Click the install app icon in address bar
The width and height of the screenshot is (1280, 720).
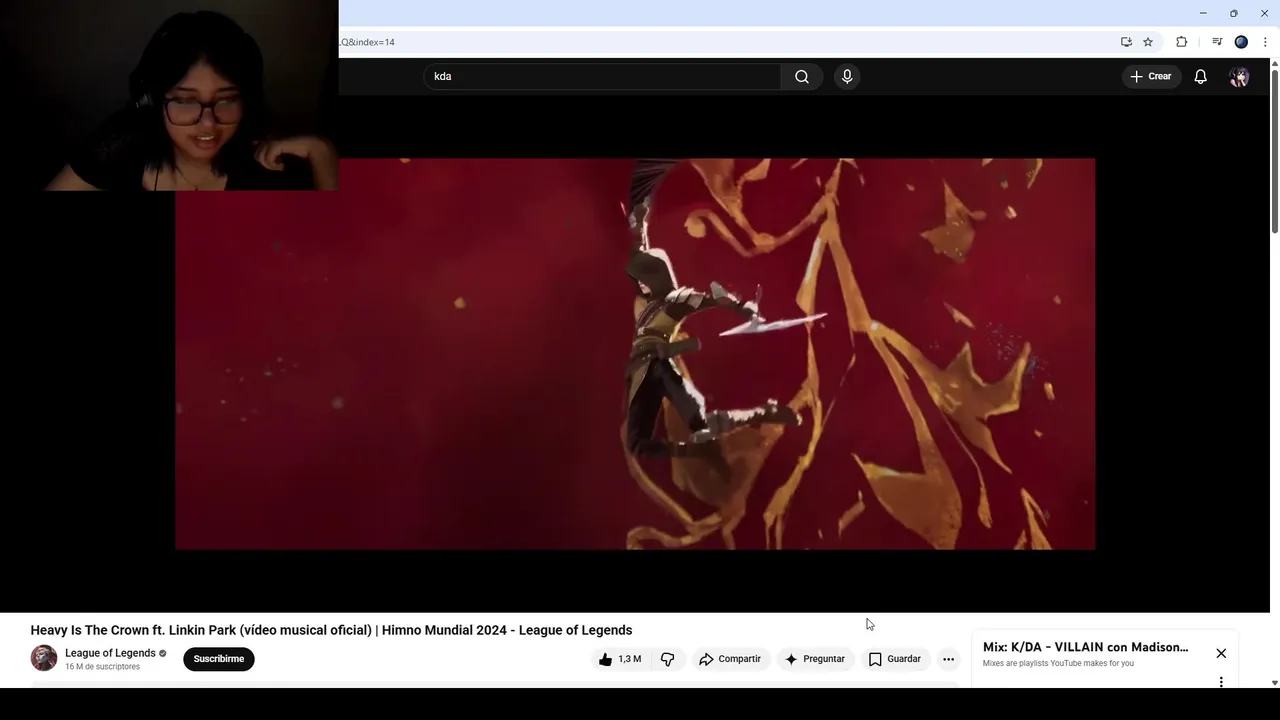click(1126, 42)
